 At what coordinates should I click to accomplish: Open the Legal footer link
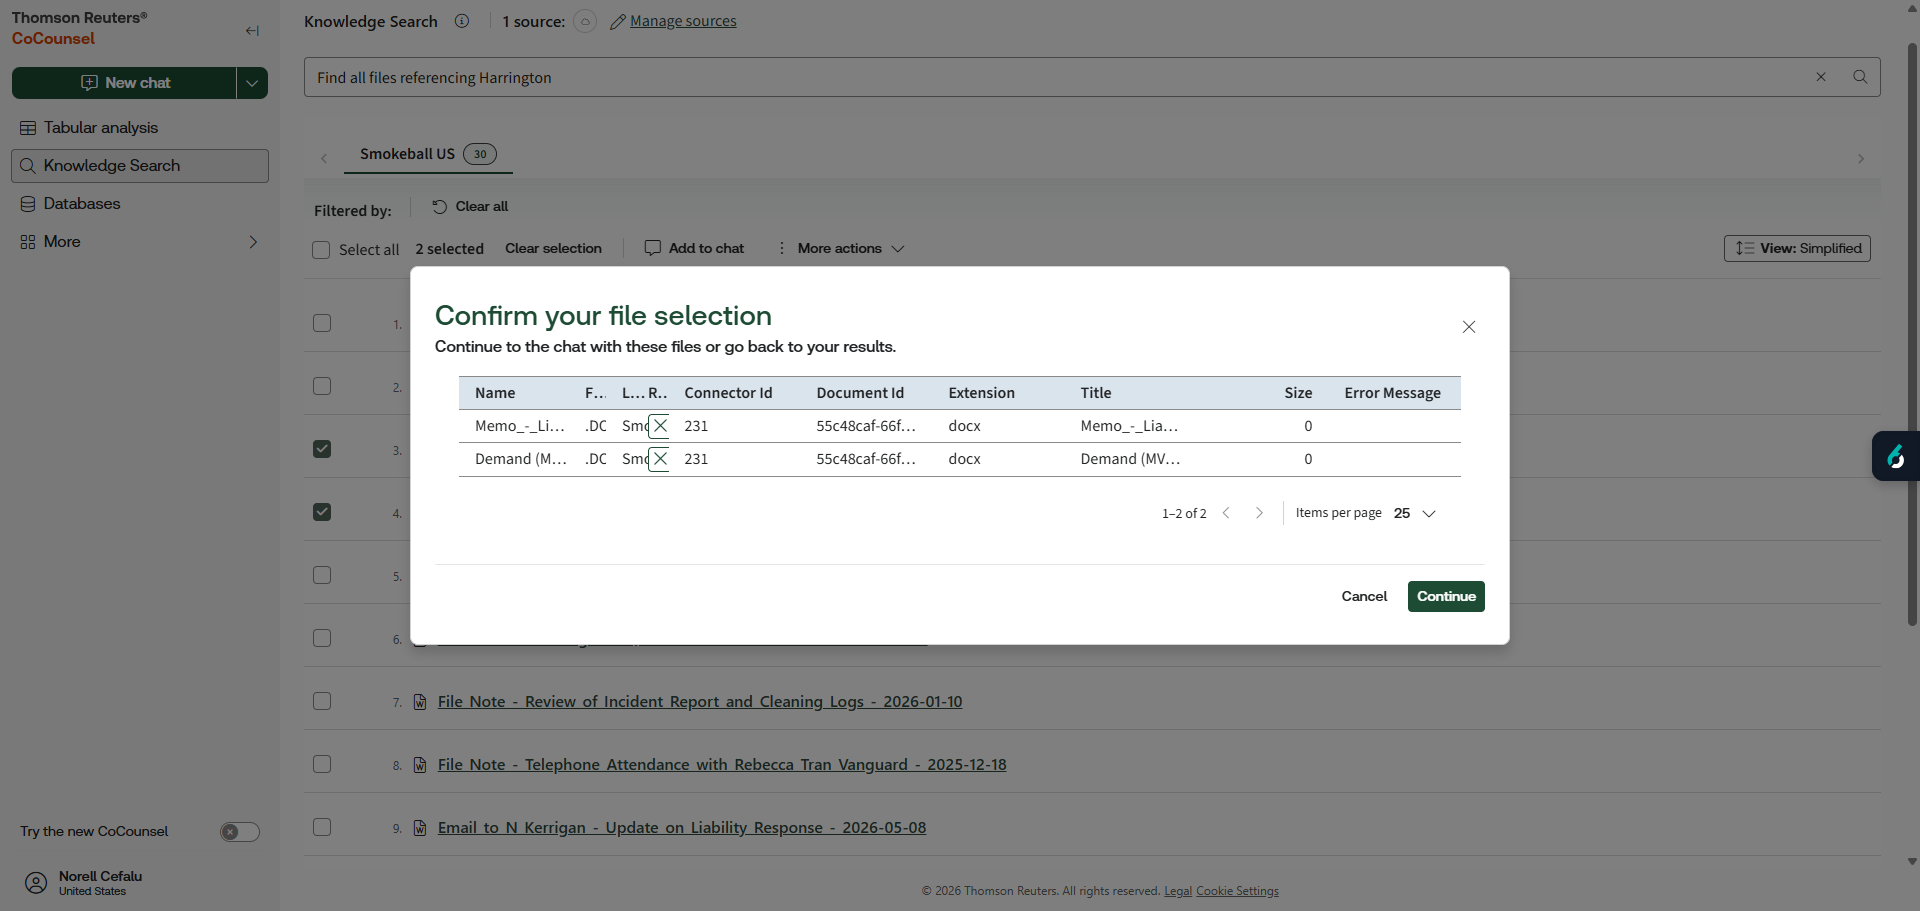1178,891
